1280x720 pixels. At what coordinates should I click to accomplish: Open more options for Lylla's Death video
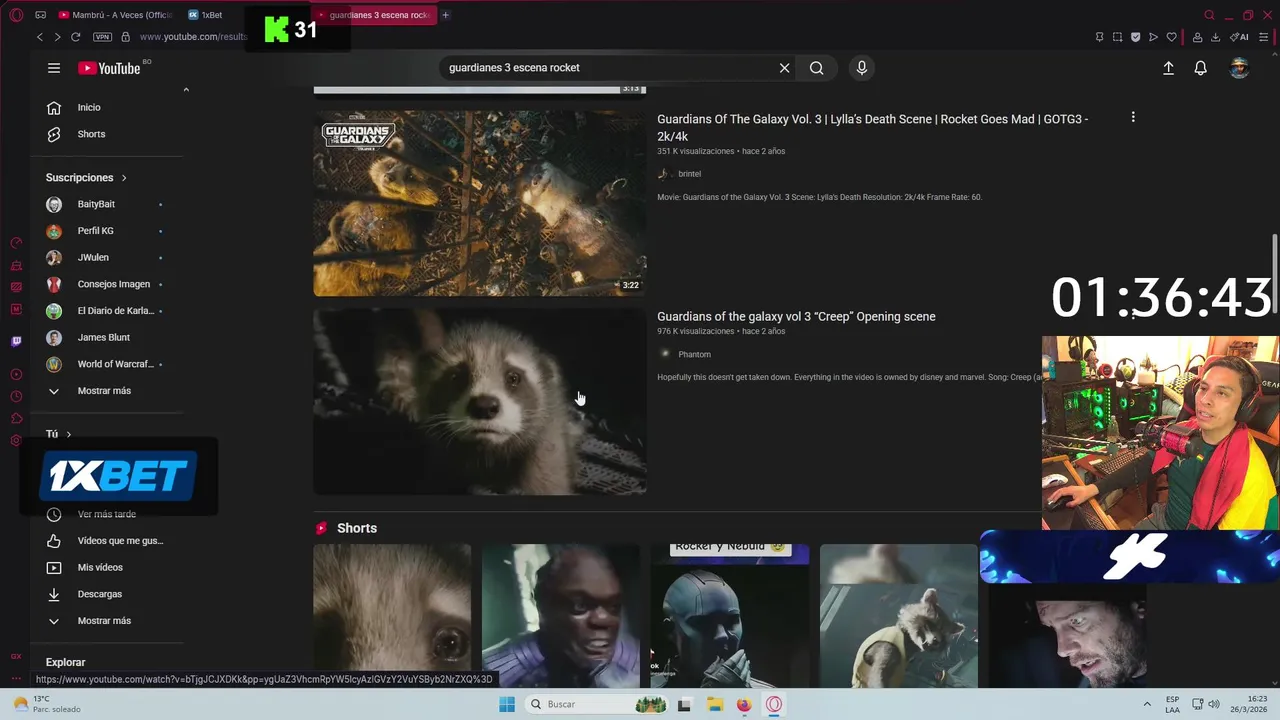[1133, 117]
